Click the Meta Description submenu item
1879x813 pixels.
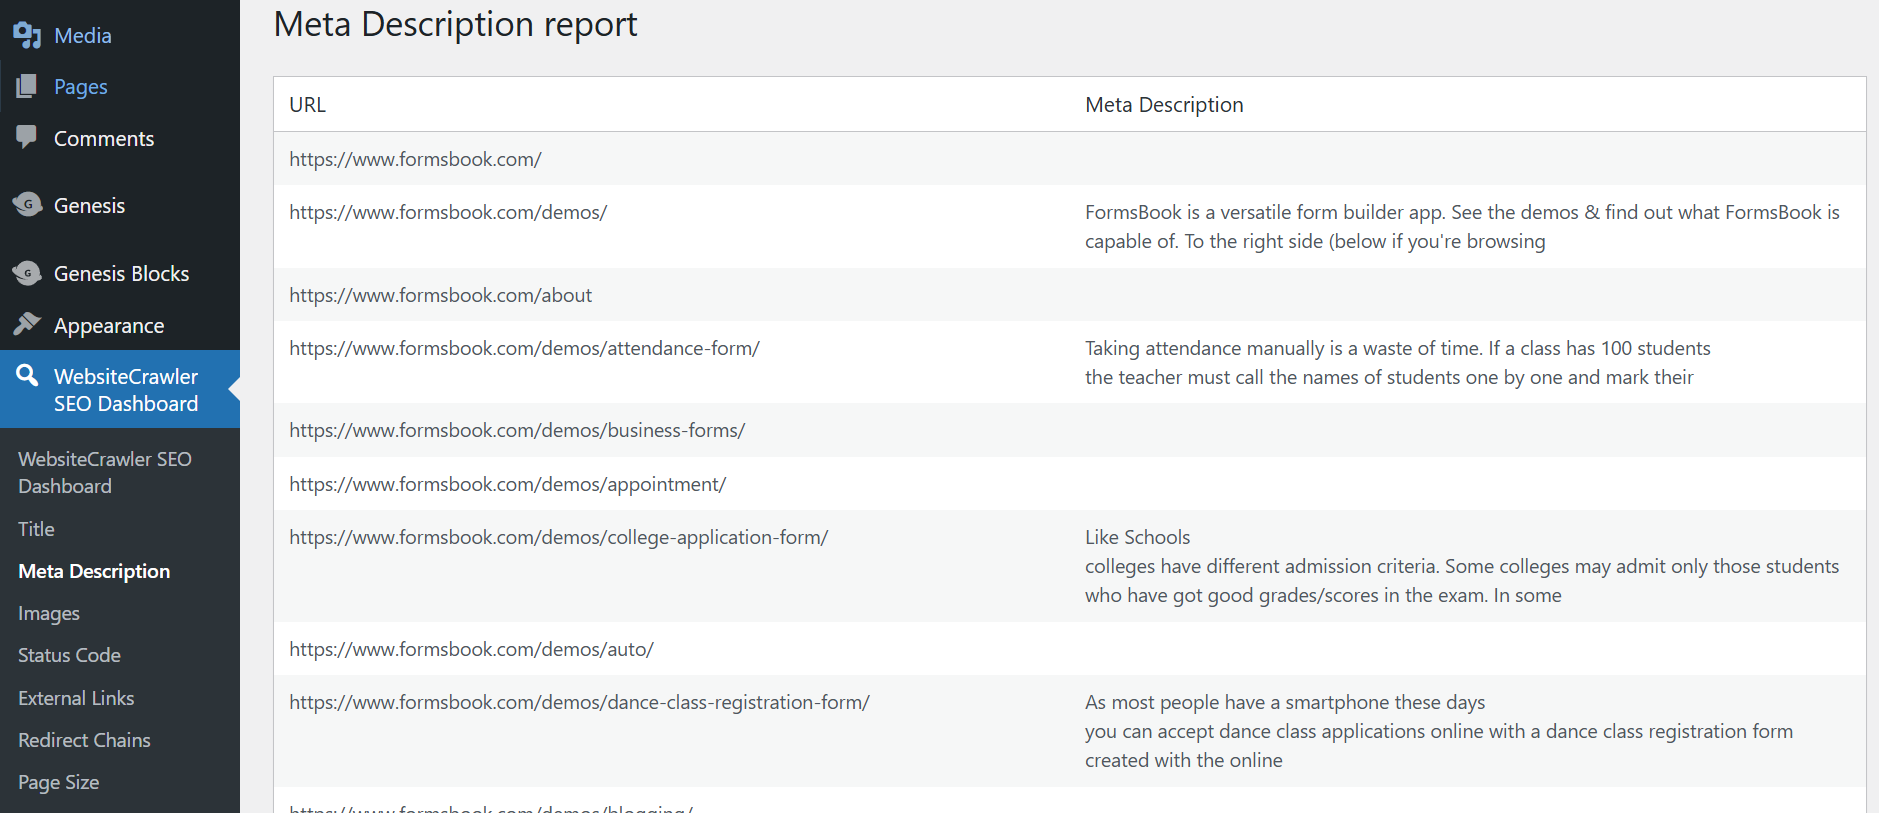pos(94,571)
